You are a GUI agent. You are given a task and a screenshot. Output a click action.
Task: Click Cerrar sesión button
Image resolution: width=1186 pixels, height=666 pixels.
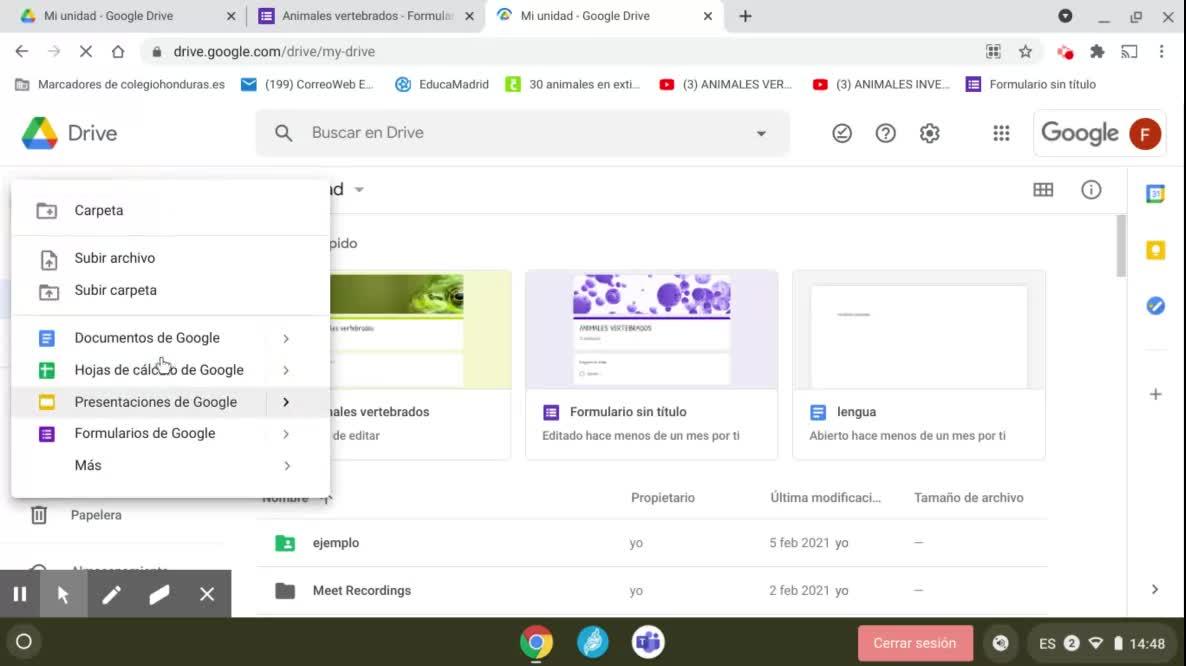tap(915, 643)
